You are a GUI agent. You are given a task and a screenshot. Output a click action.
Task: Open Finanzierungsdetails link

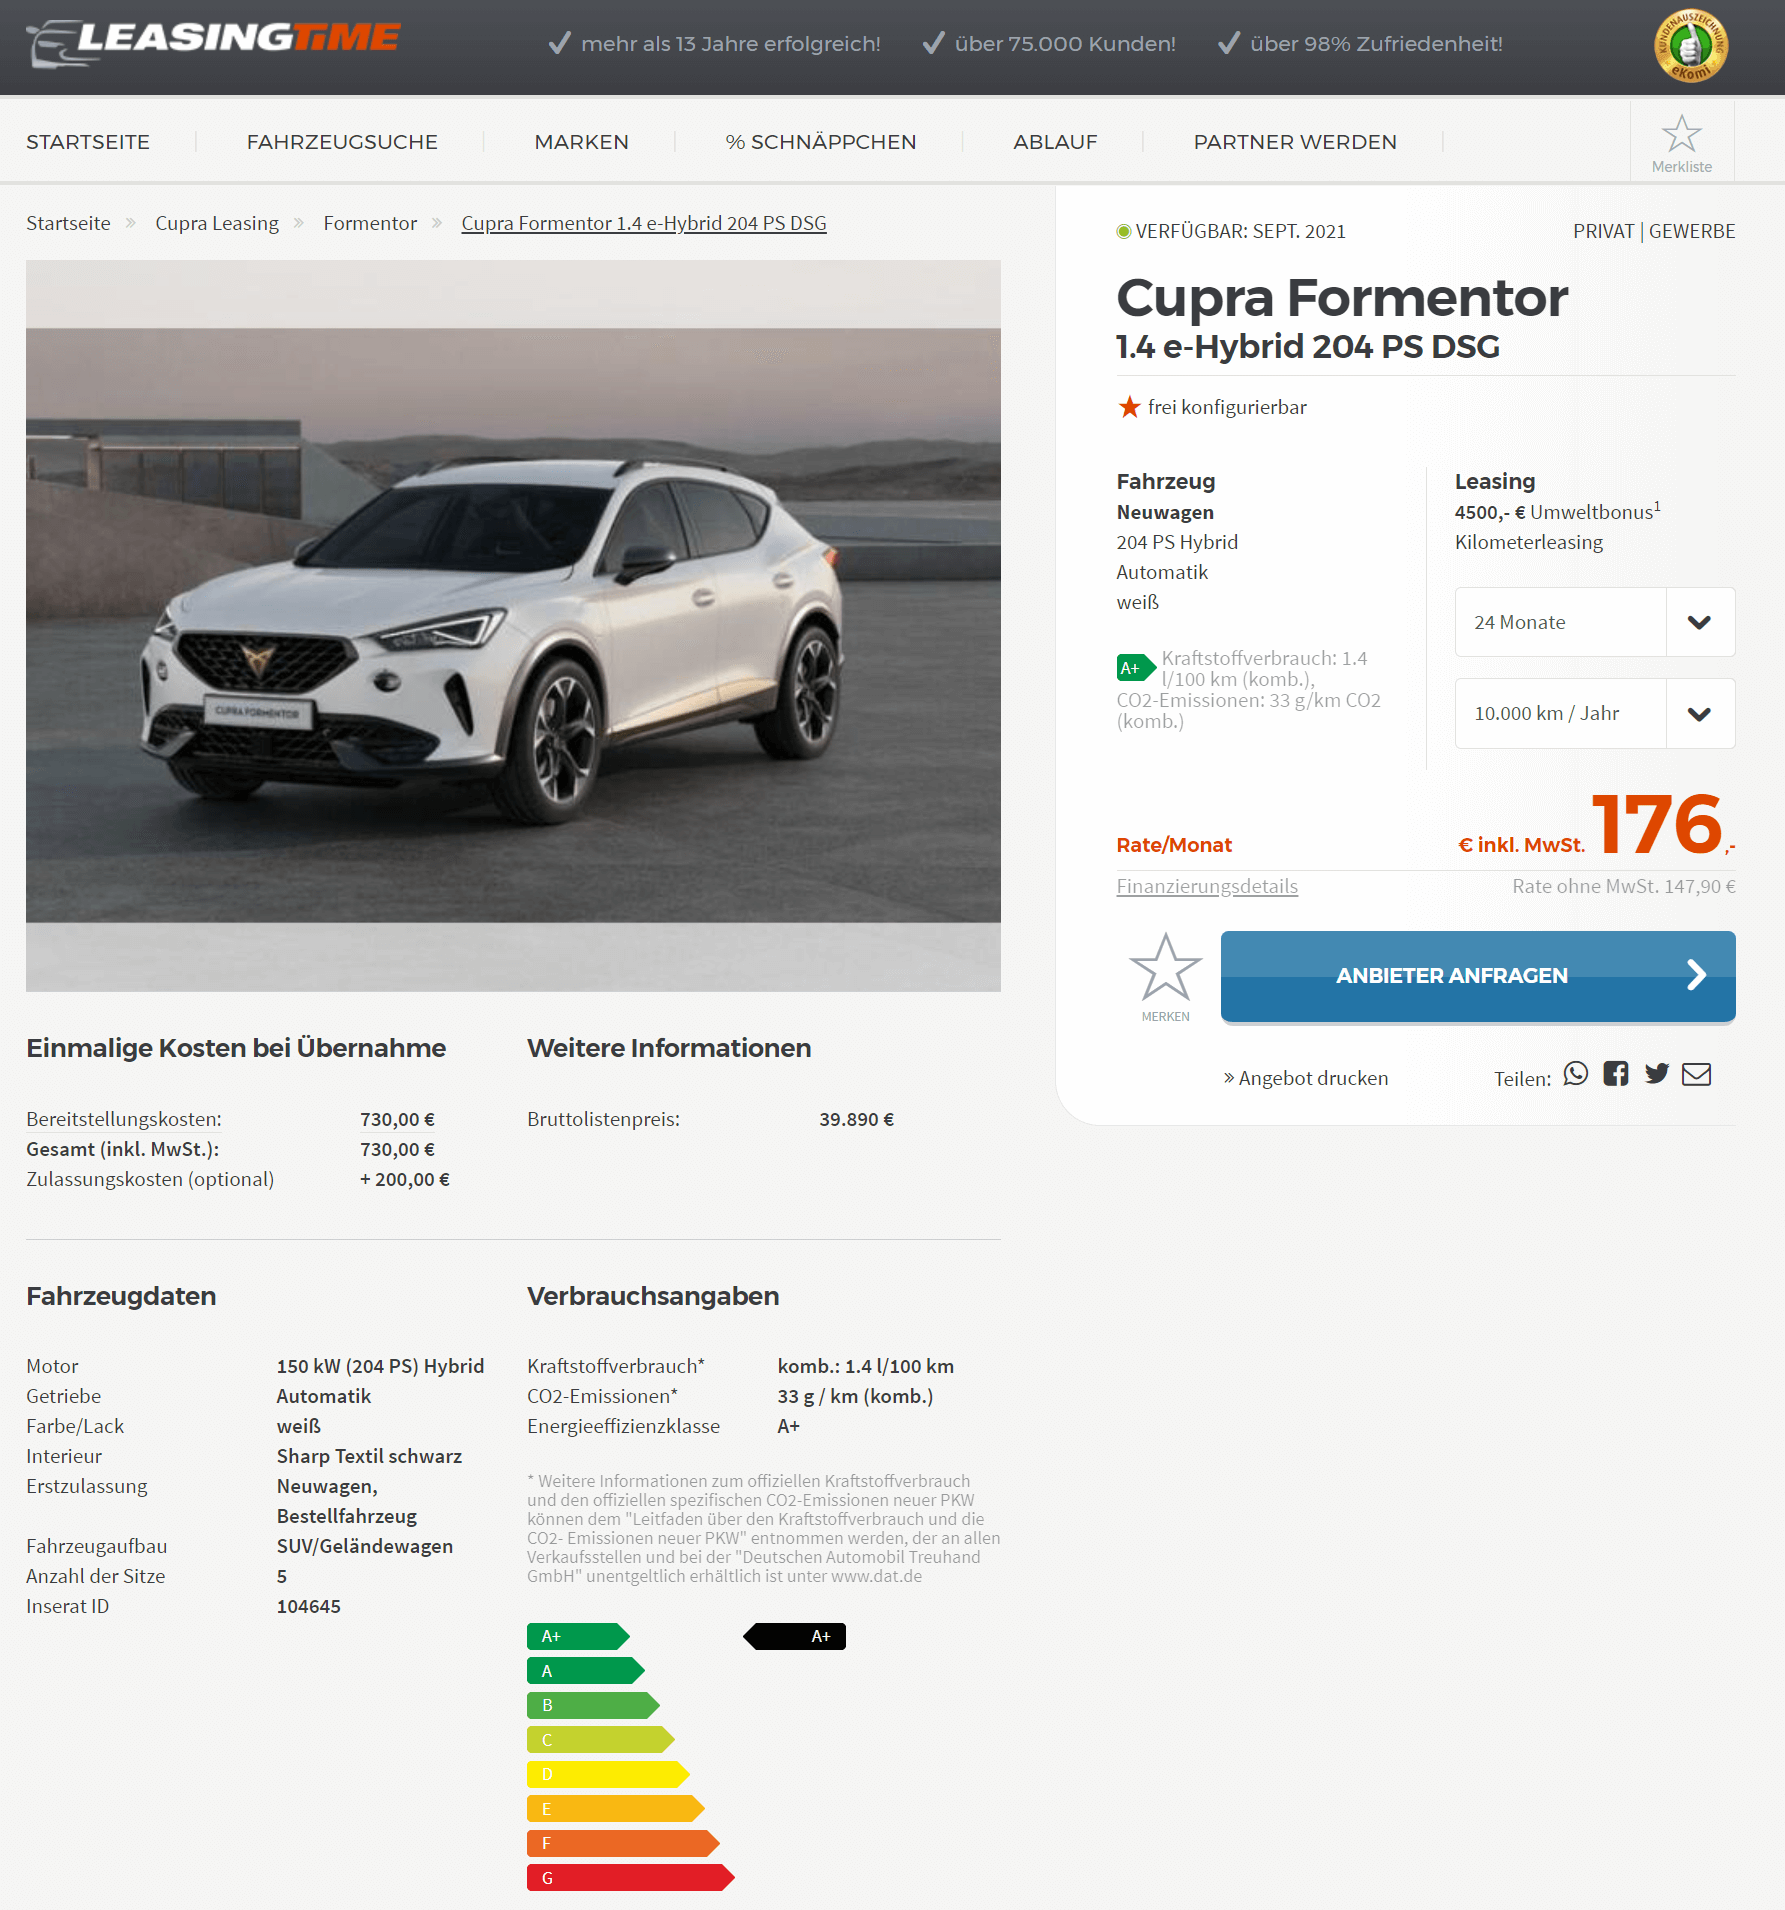coord(1207,886)
